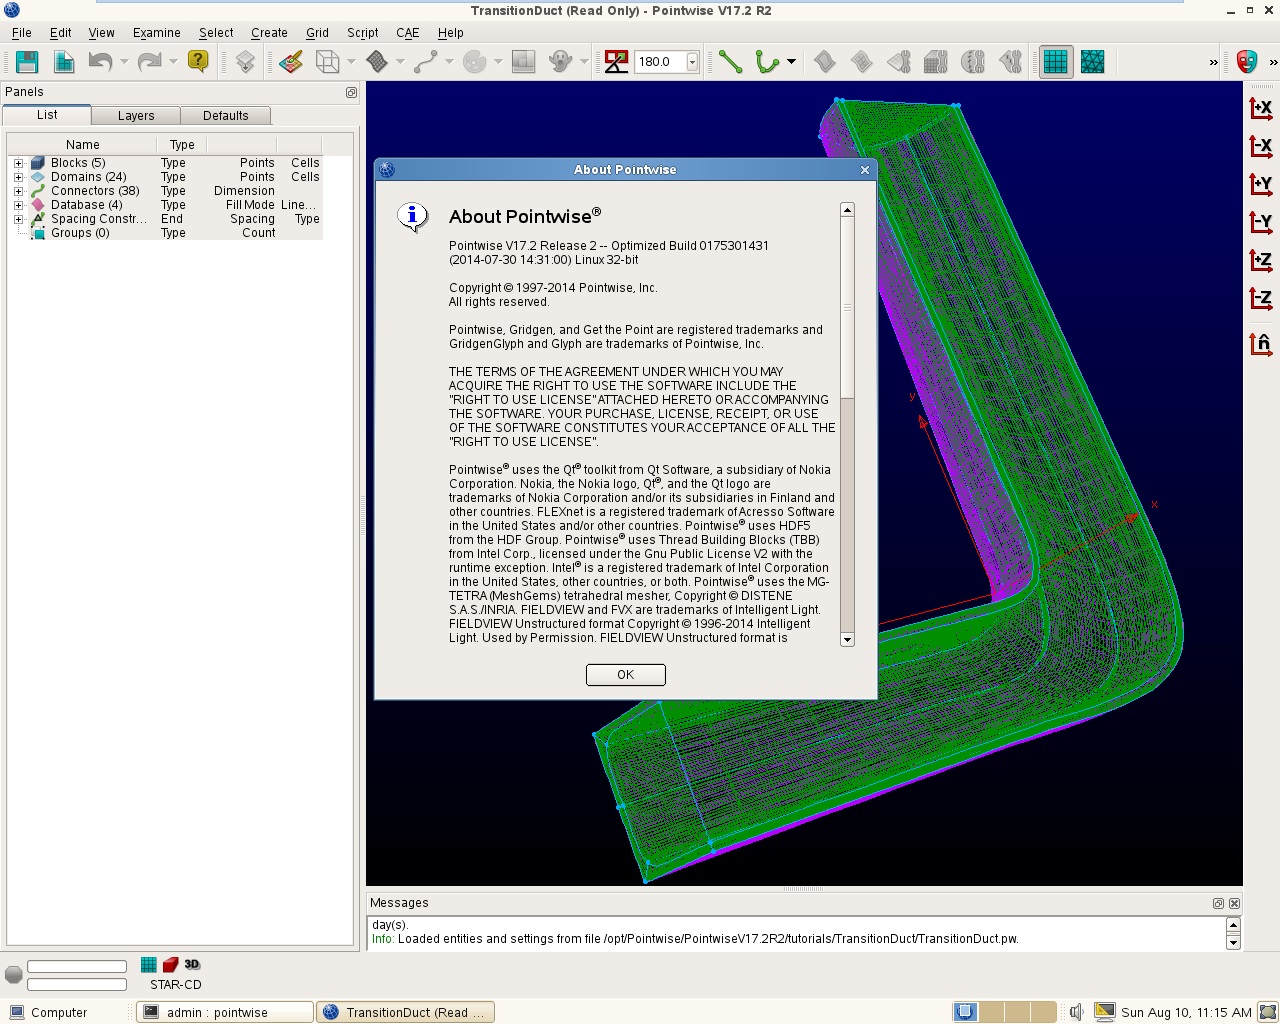Click OK in About Pointwise dialog
This screenshot has height=1024, width=1280.
[x=626, y=675]
